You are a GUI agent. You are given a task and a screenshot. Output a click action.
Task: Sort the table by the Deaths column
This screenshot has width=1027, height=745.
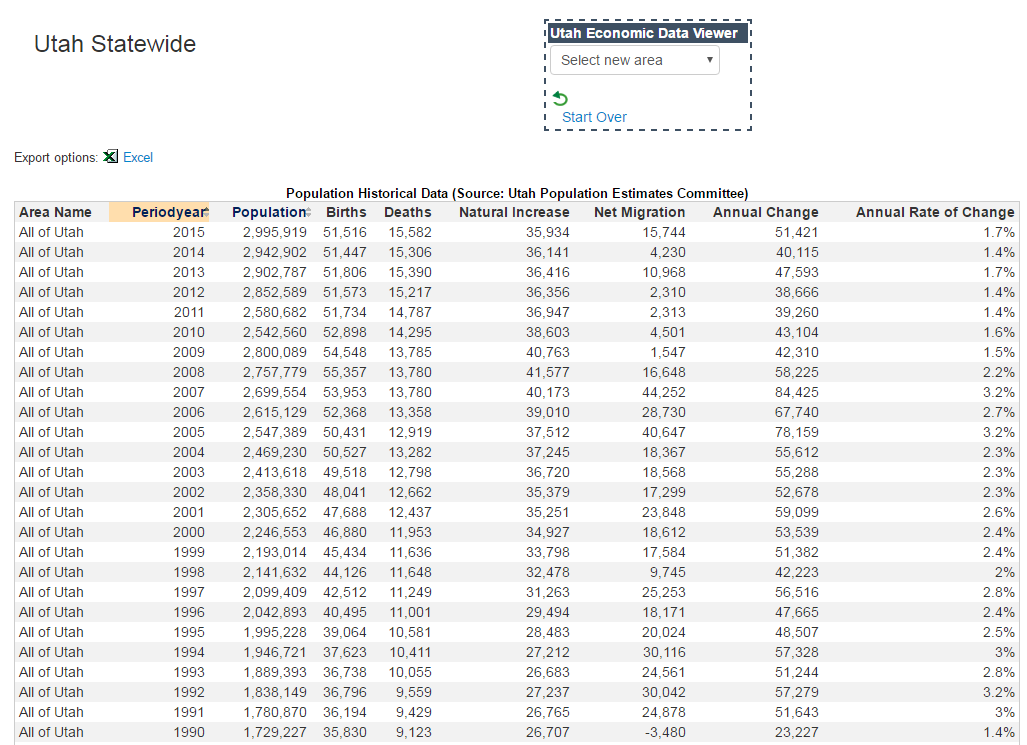[x=407, y=212]
